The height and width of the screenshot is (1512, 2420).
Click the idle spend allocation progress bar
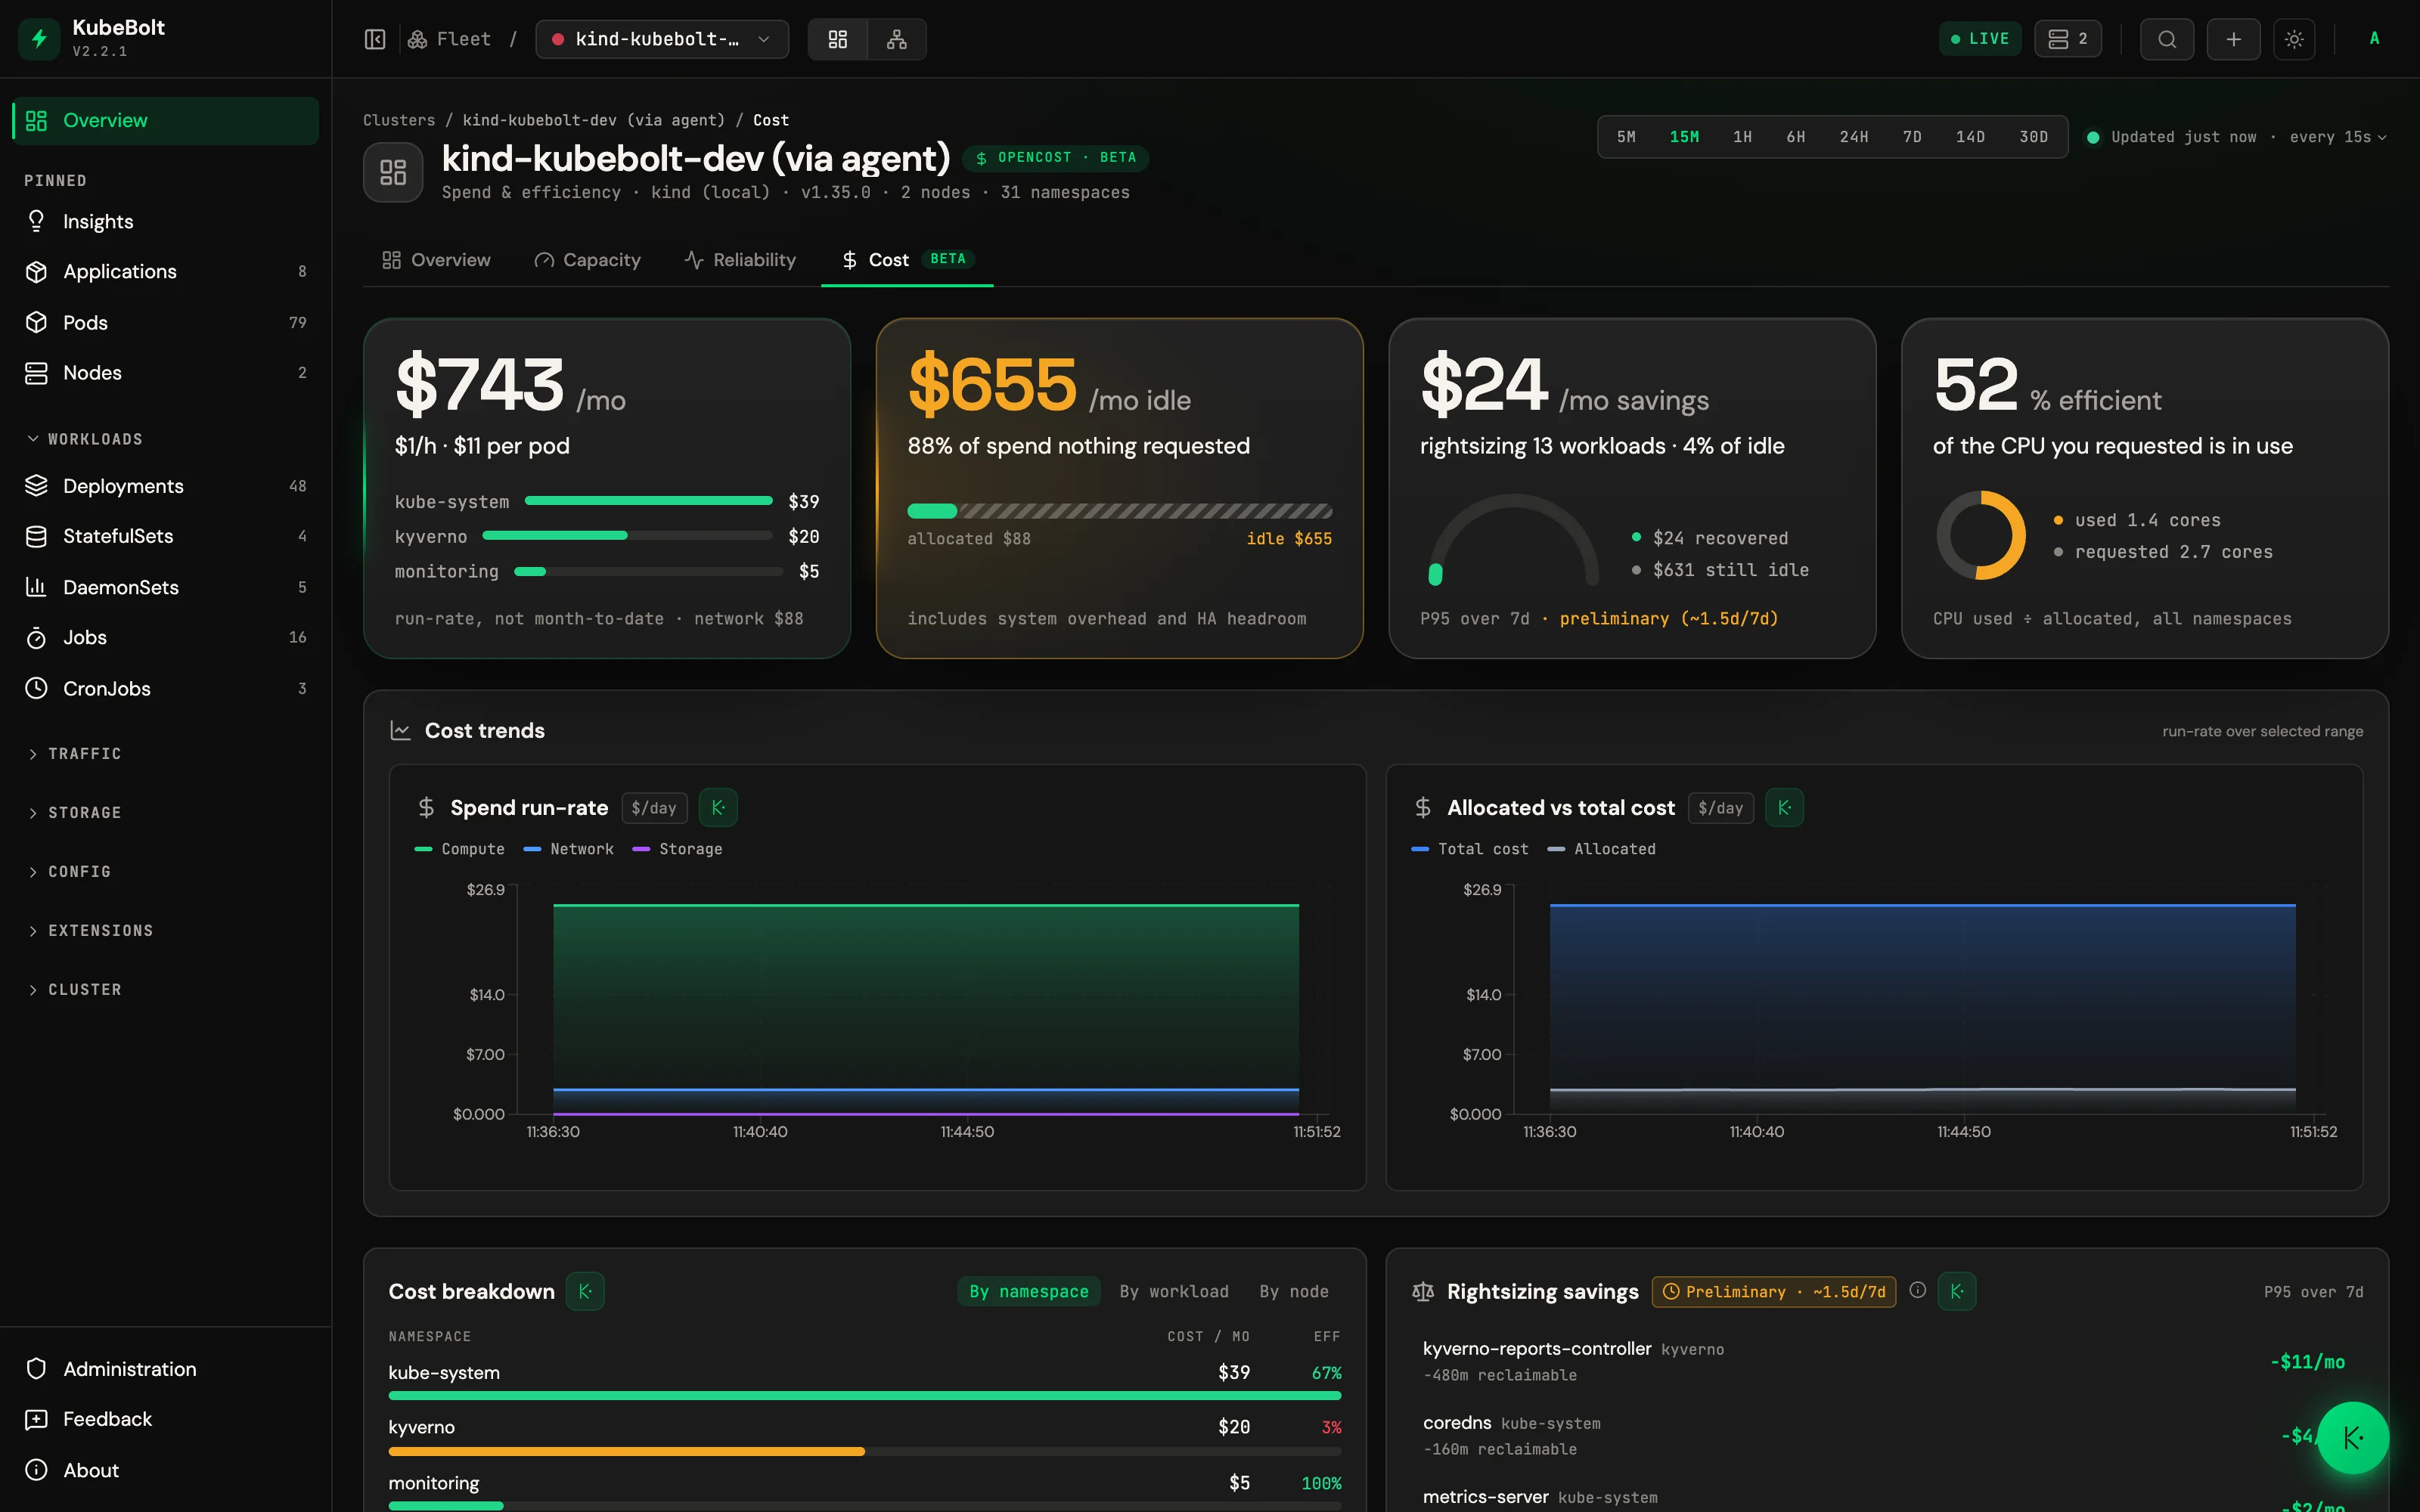[1119, 511]
